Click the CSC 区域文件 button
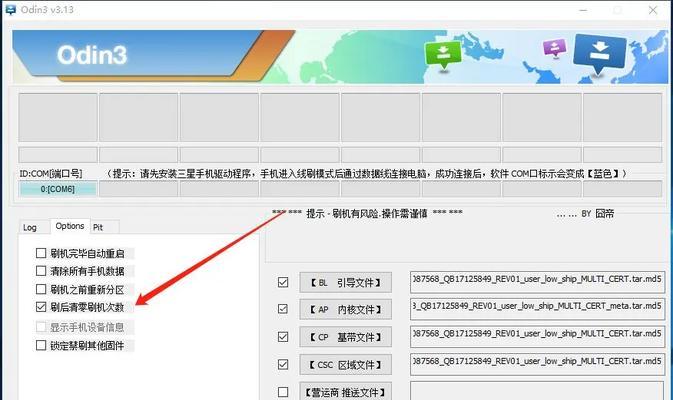This screenshot has height=400, width=673. point(346,365)
